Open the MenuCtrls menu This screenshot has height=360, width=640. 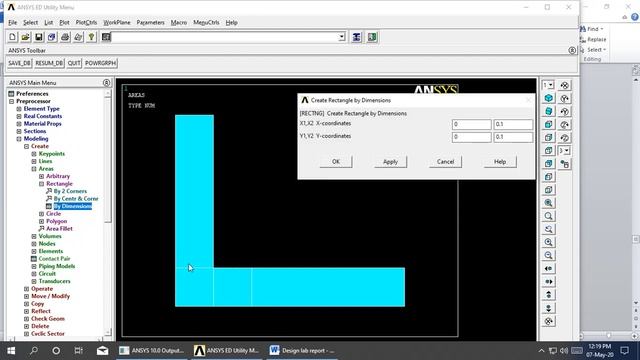206,22
